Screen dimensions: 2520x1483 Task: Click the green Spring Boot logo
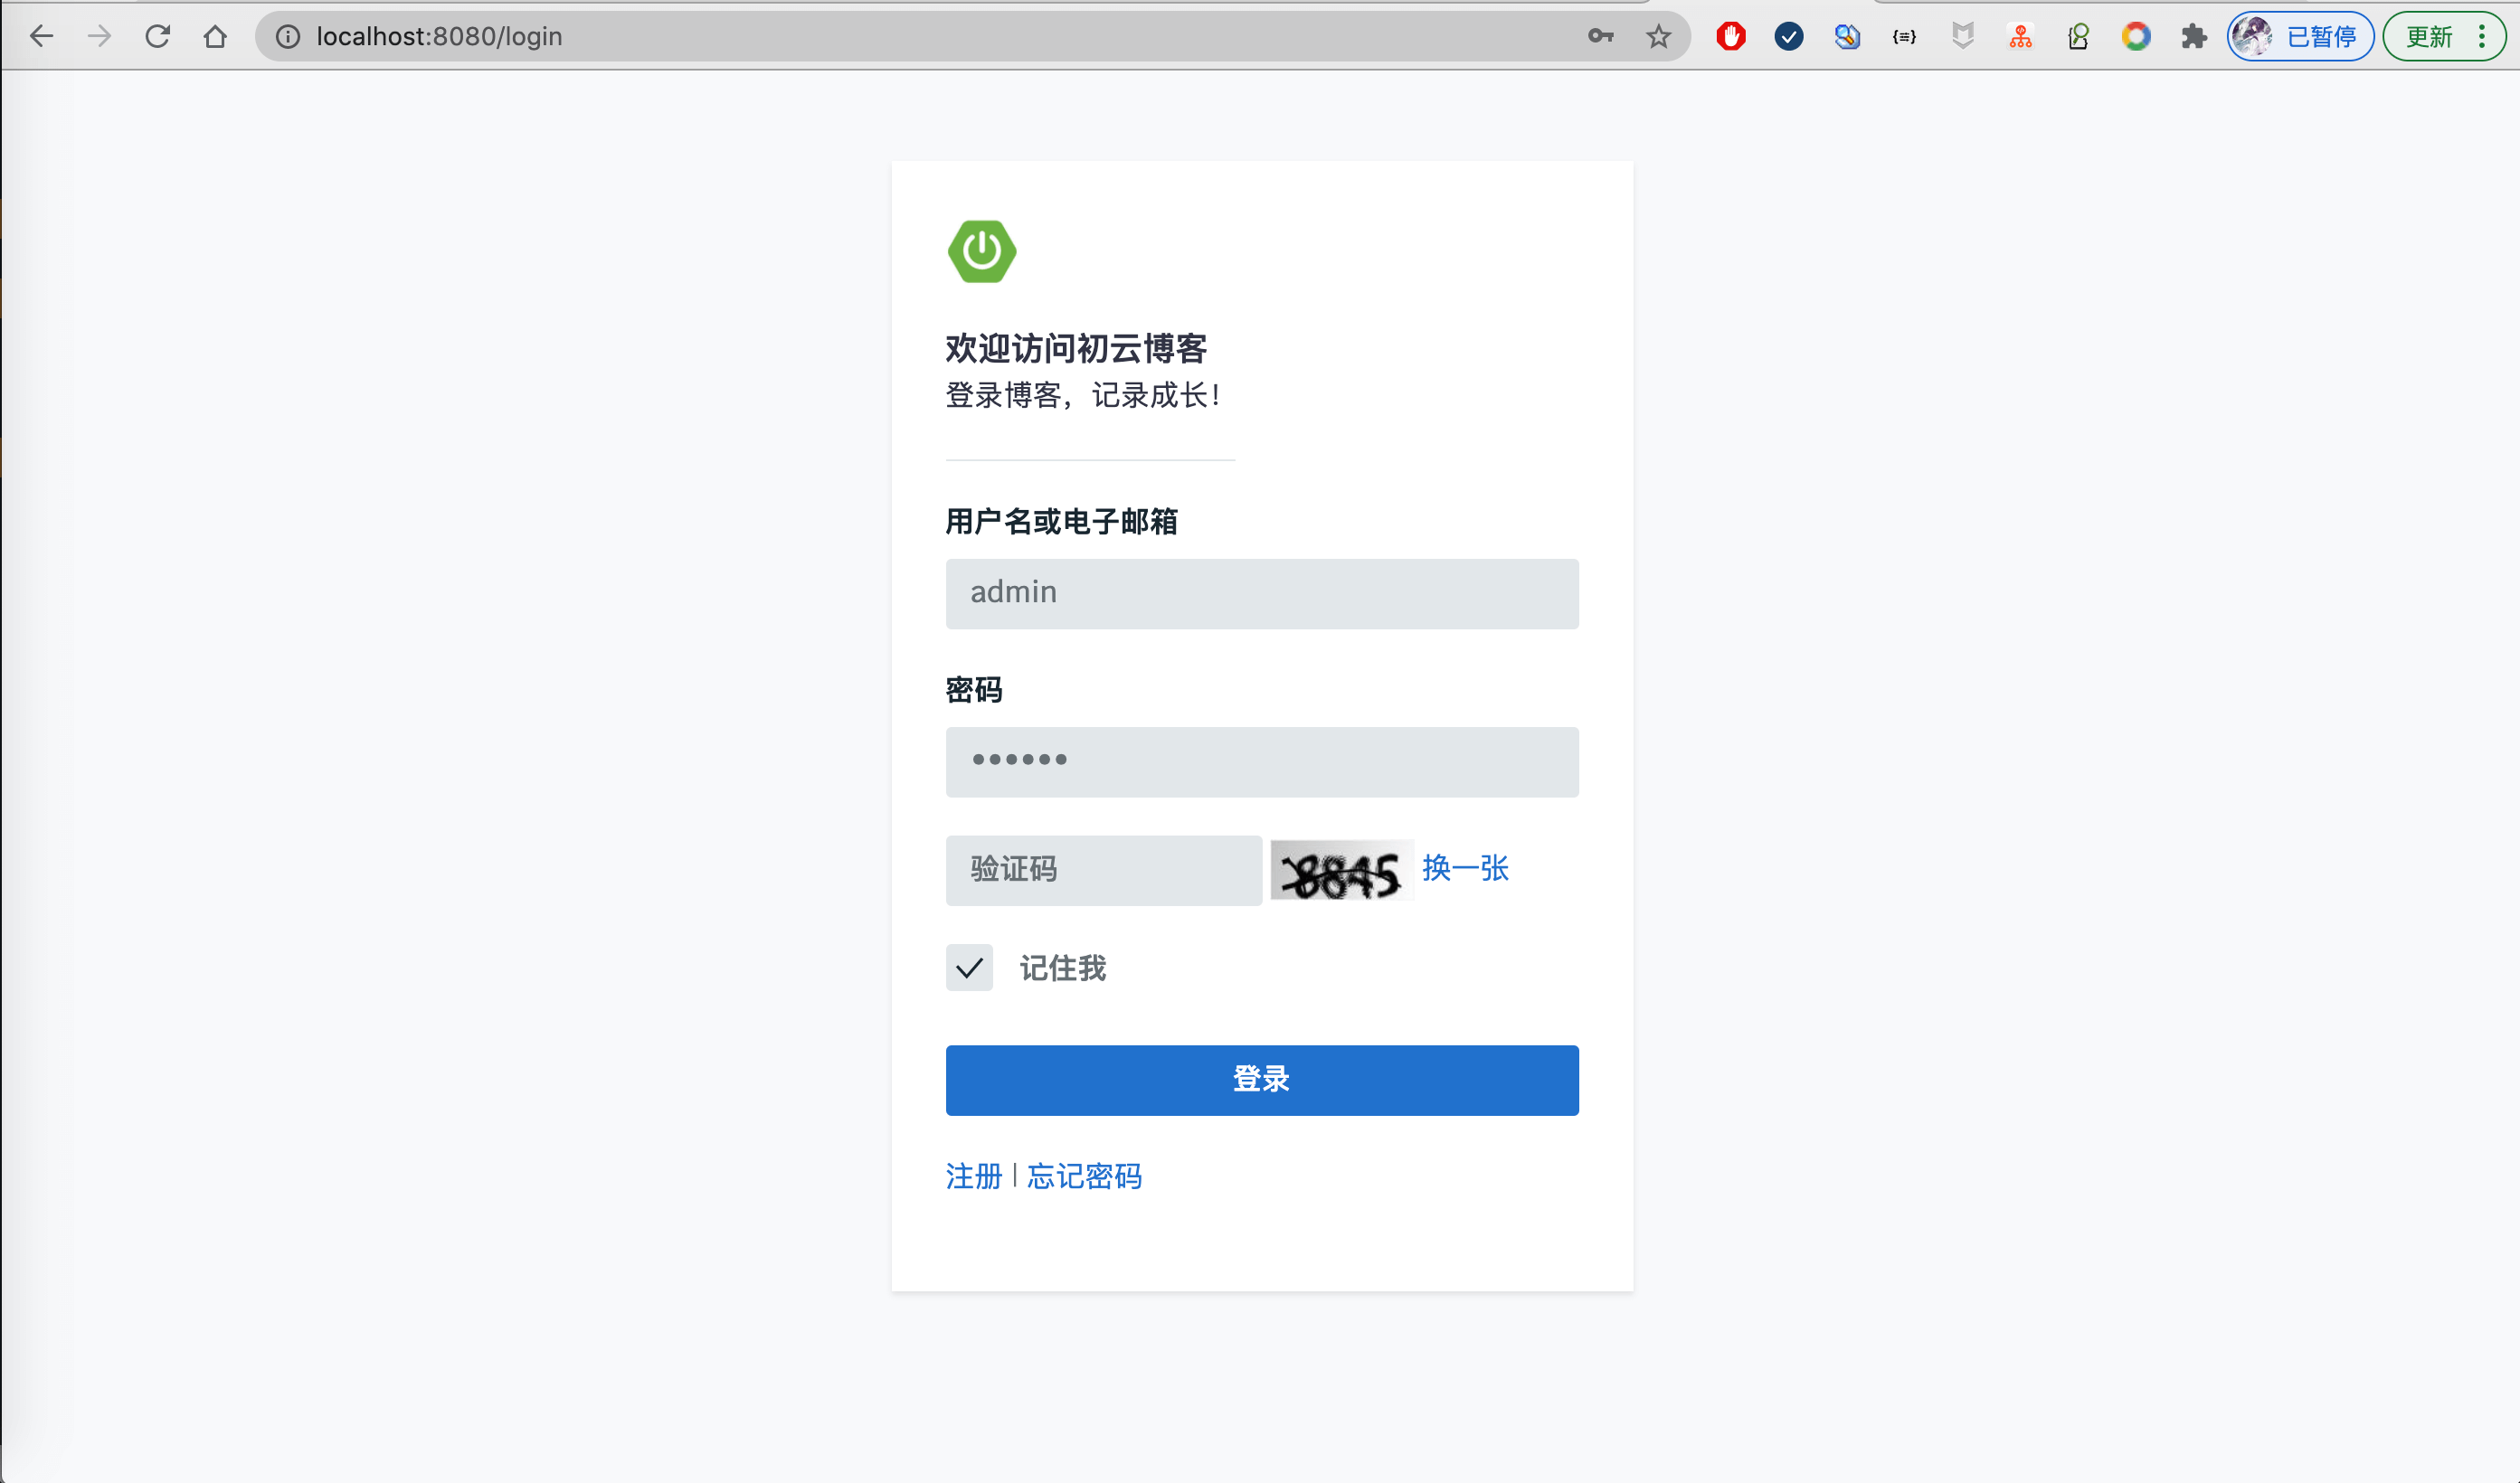click(x=981, y=251)
